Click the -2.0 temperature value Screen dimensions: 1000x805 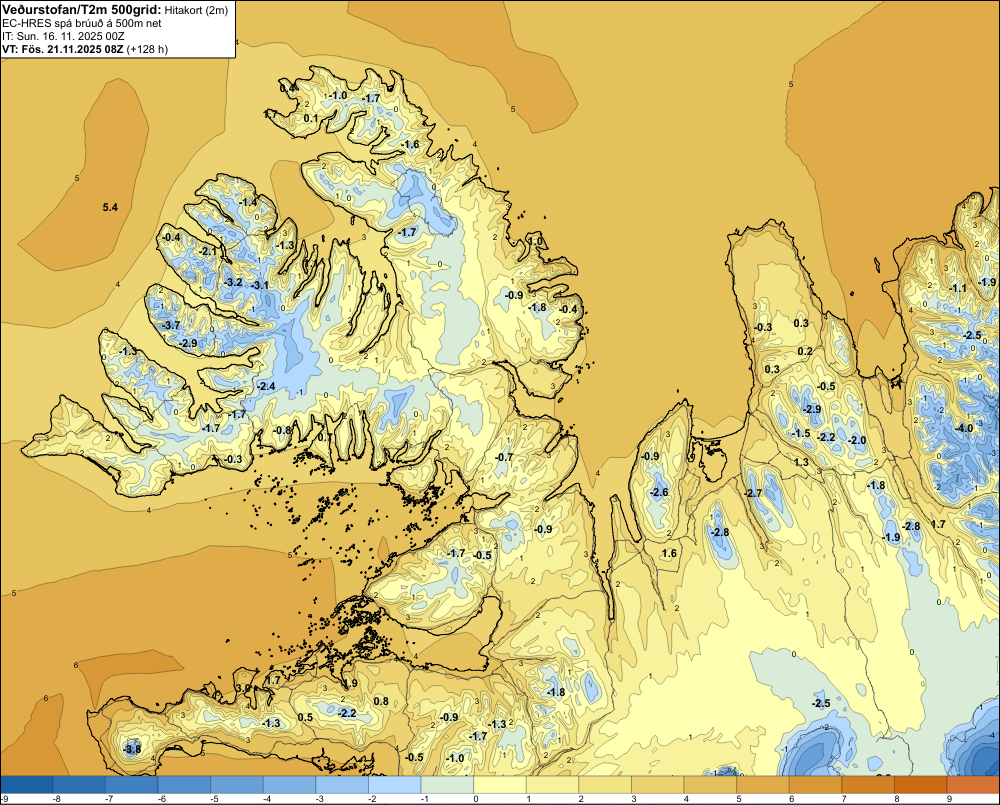pyautogui.click(x=857, y=440)
